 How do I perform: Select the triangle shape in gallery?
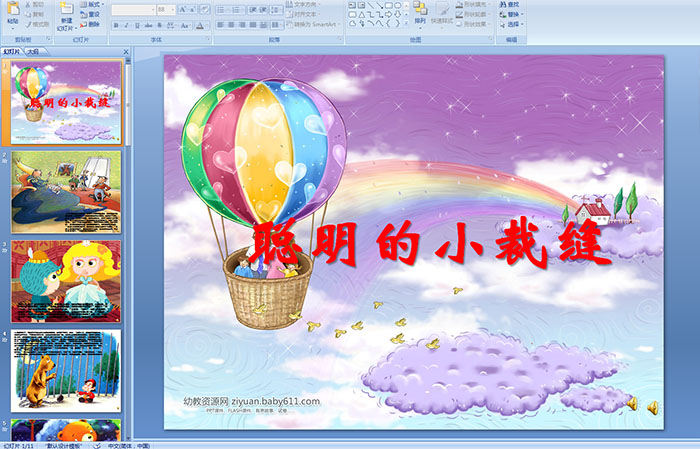pyautogui.click(x=361, y=15)
